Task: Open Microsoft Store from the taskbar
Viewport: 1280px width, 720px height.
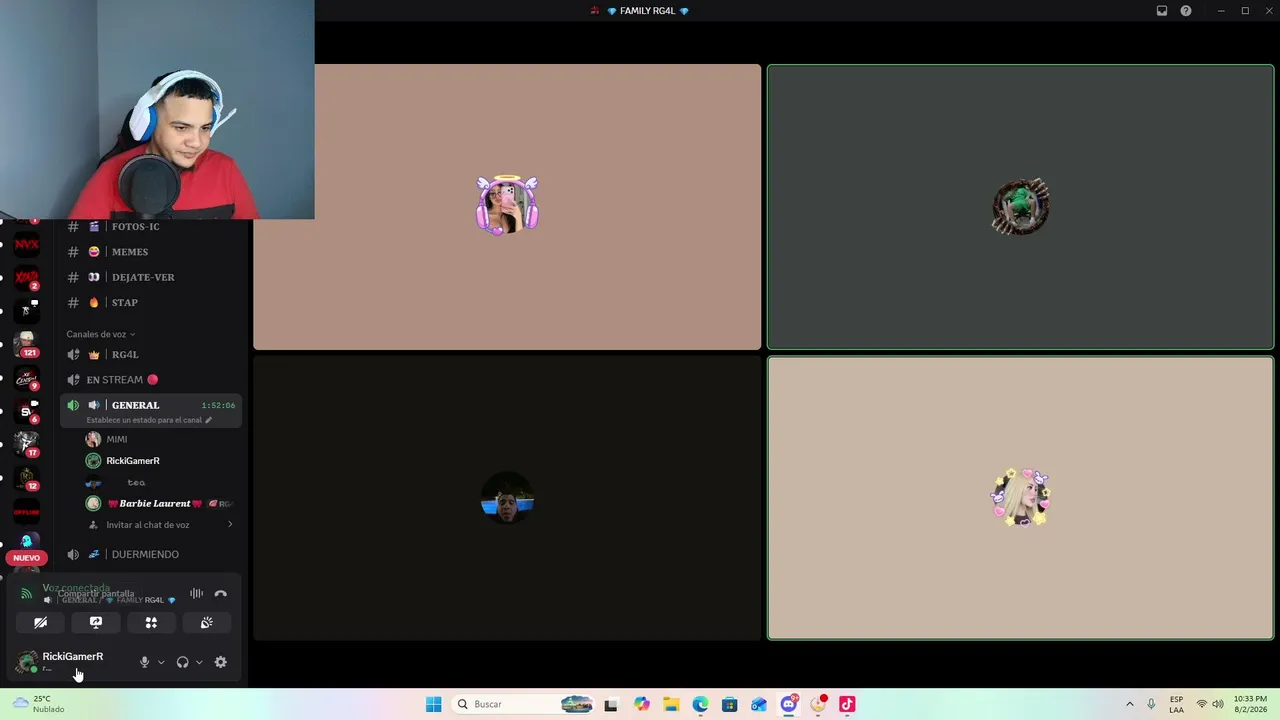Action: click(x=729, y=704)
